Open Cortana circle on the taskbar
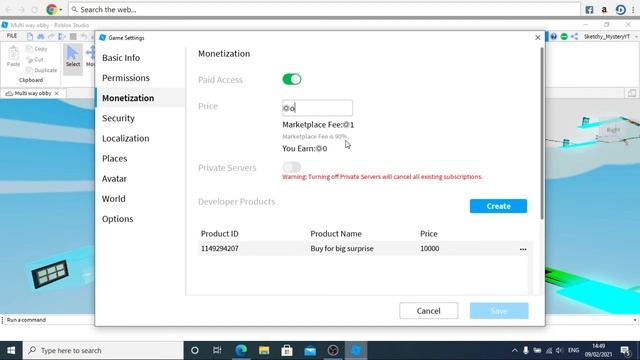This screenshot has height=360, width=640. coord(195,350)
